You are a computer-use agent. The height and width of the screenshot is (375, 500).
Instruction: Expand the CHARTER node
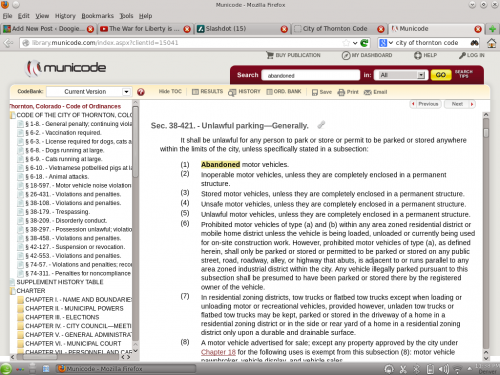pos(31,291)
